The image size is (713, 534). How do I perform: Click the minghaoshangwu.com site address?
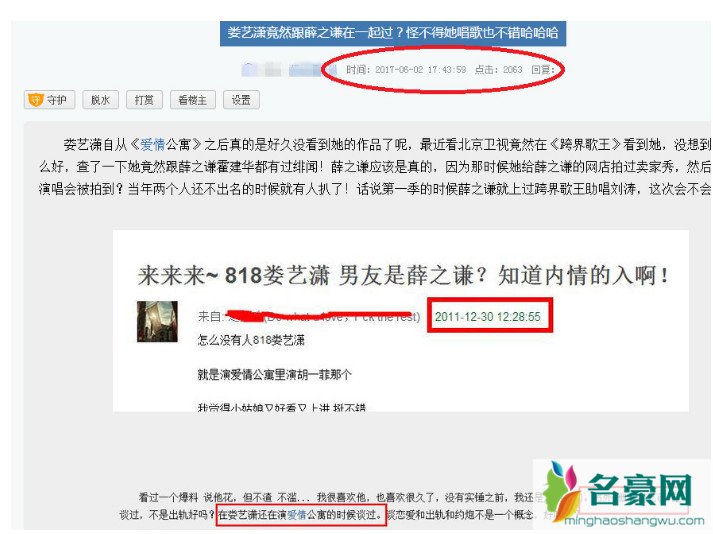(x=633, y=522)
